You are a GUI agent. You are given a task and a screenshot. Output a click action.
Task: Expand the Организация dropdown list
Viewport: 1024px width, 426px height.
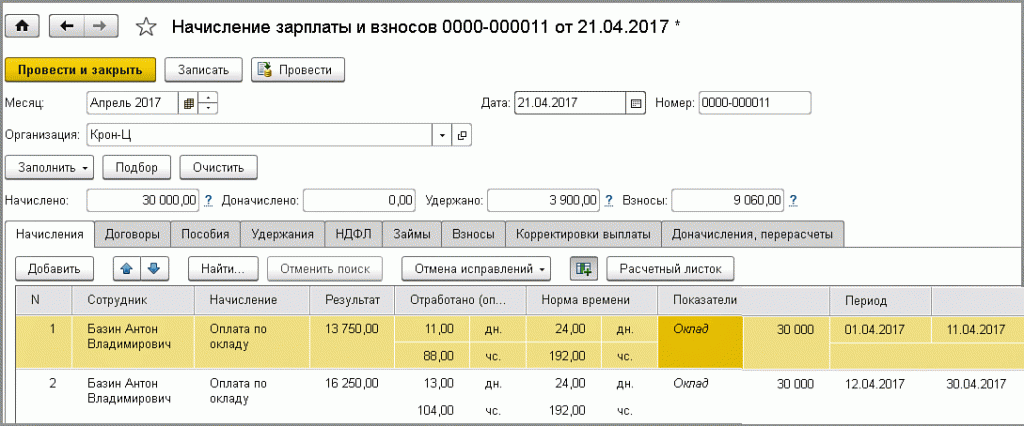point(442,135)
